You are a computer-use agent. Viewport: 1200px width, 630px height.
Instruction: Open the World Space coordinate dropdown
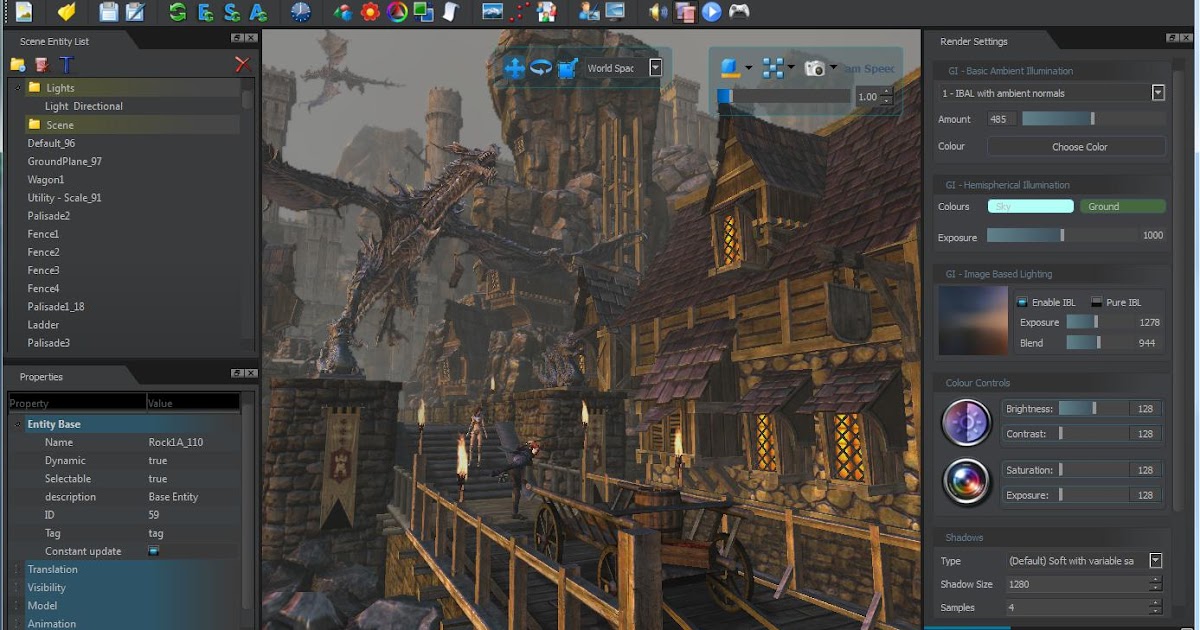[x=655, y=68]
